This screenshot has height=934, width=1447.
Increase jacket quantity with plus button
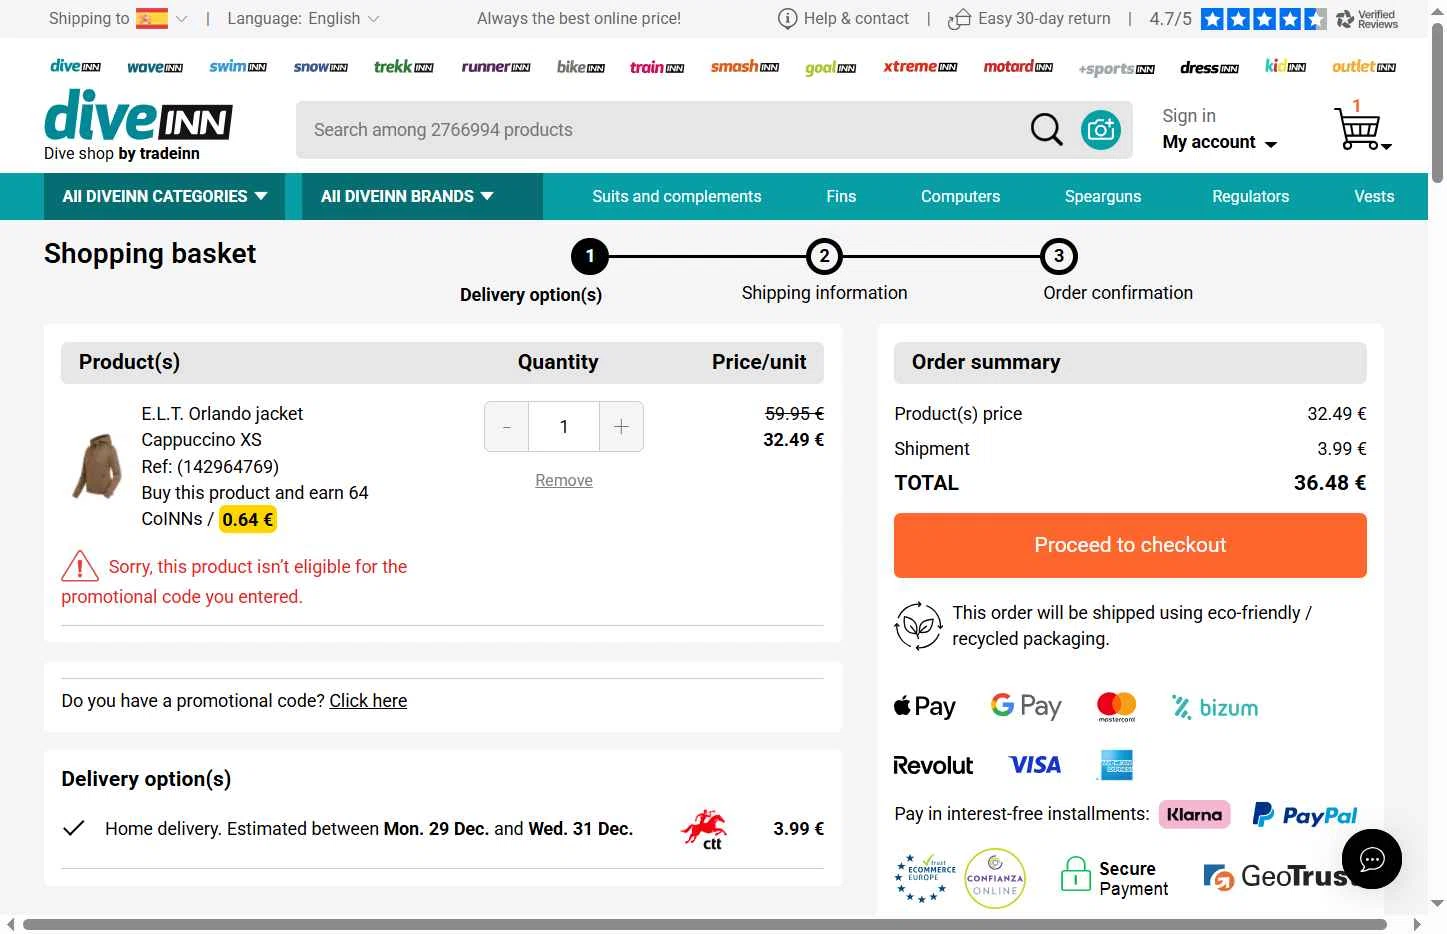pyautogui.click(x=621, y=427)
